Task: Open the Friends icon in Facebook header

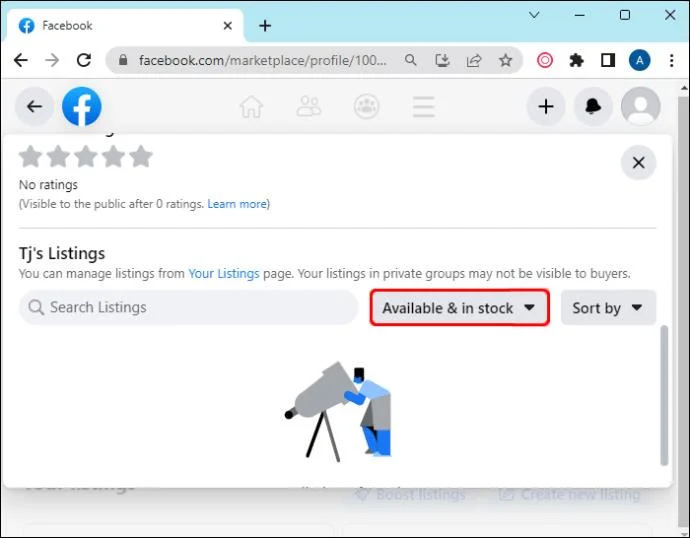Action: [309, 106]
